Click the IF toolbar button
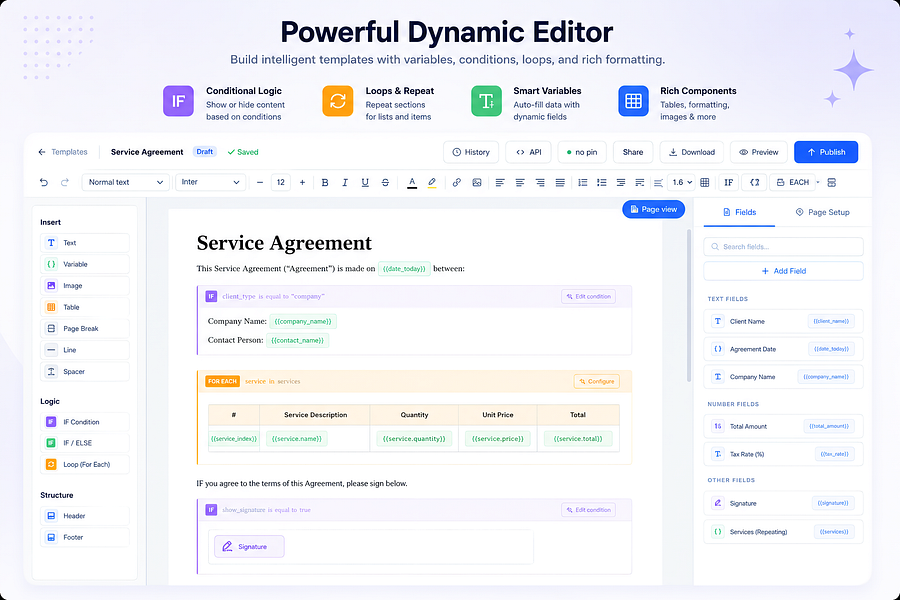 click(x=728, y=183)
